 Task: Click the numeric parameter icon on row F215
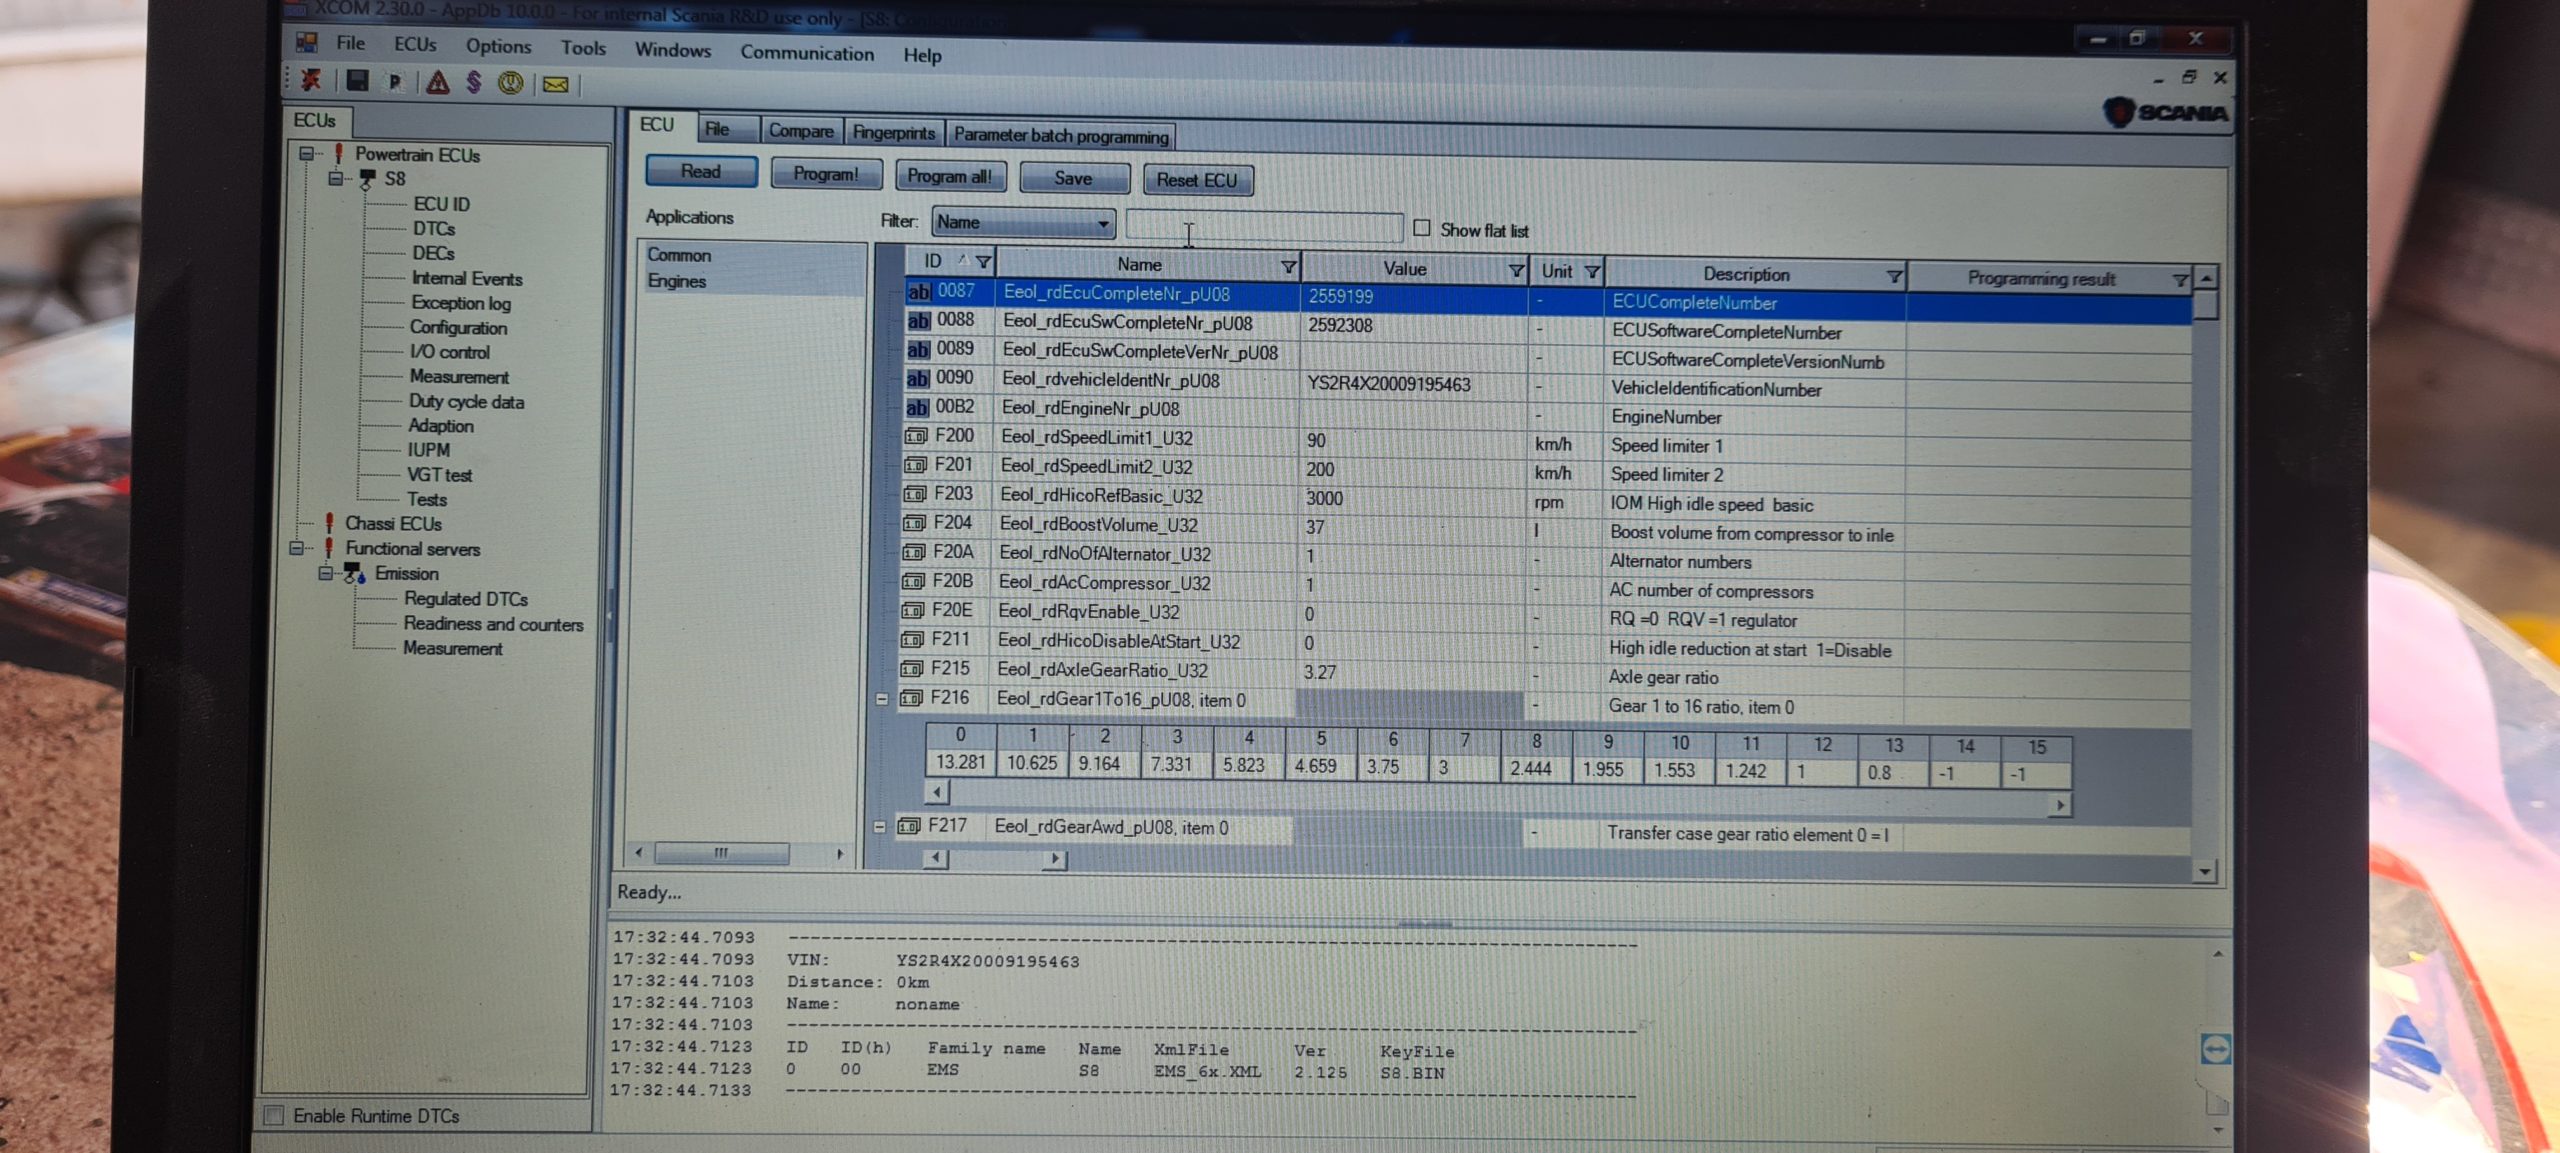911,668
